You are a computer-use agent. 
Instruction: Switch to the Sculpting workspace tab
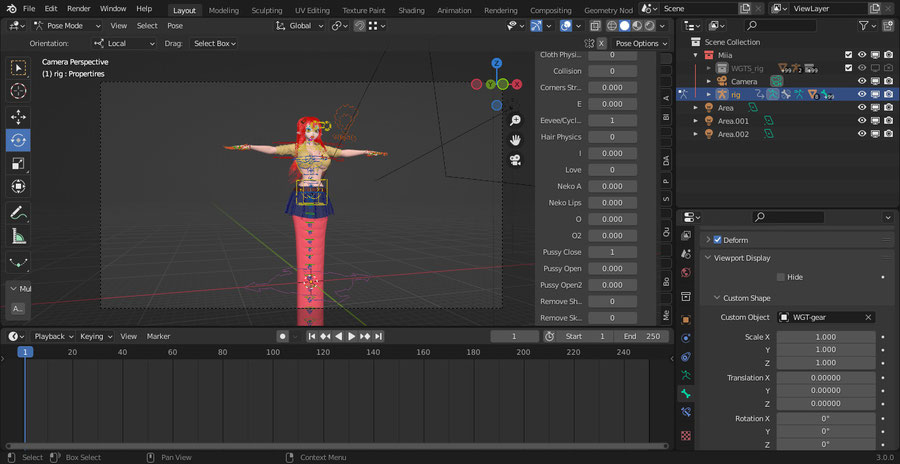pyautogui.click(x=267, y=10)
